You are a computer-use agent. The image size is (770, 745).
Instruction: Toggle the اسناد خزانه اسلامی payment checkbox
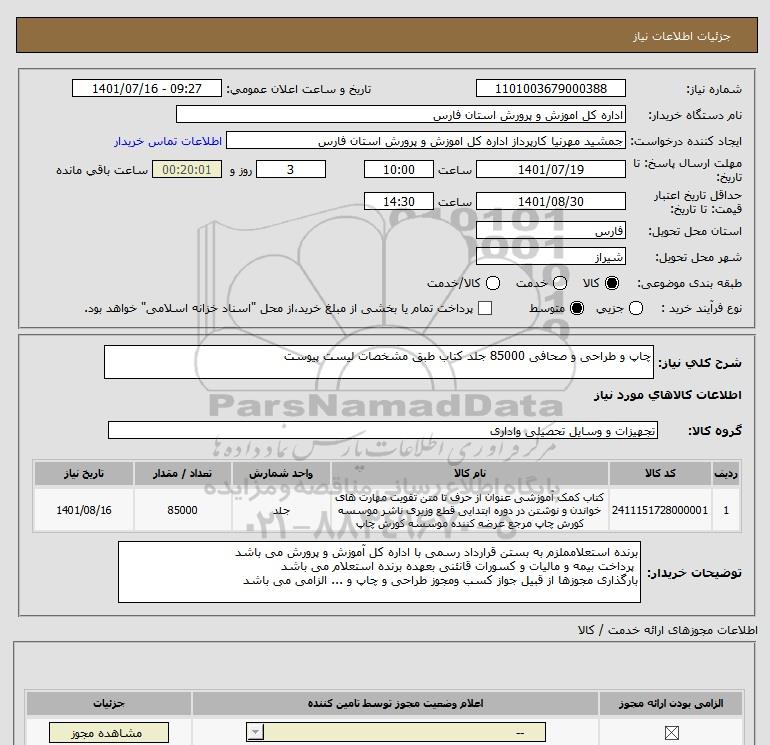pyautogui.click(x=485, y=308)
